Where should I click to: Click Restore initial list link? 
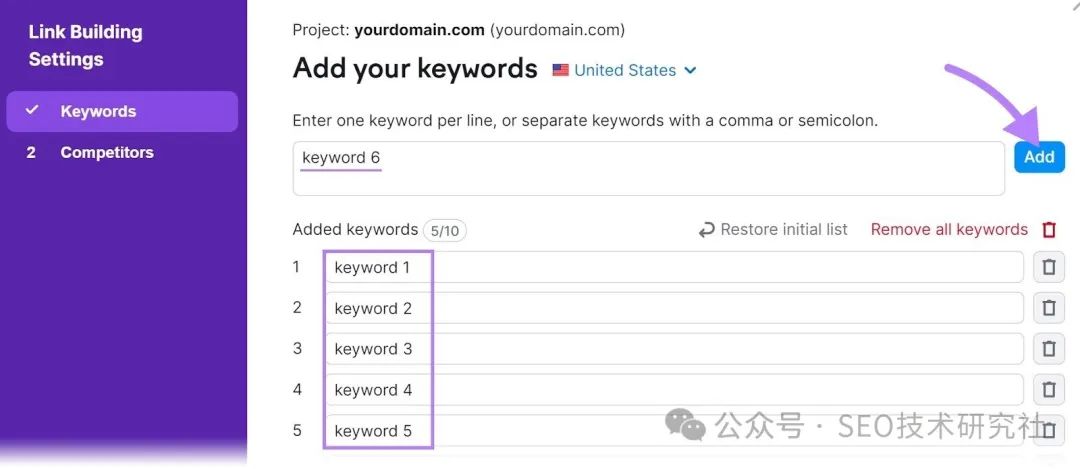(x=783, y=230)
